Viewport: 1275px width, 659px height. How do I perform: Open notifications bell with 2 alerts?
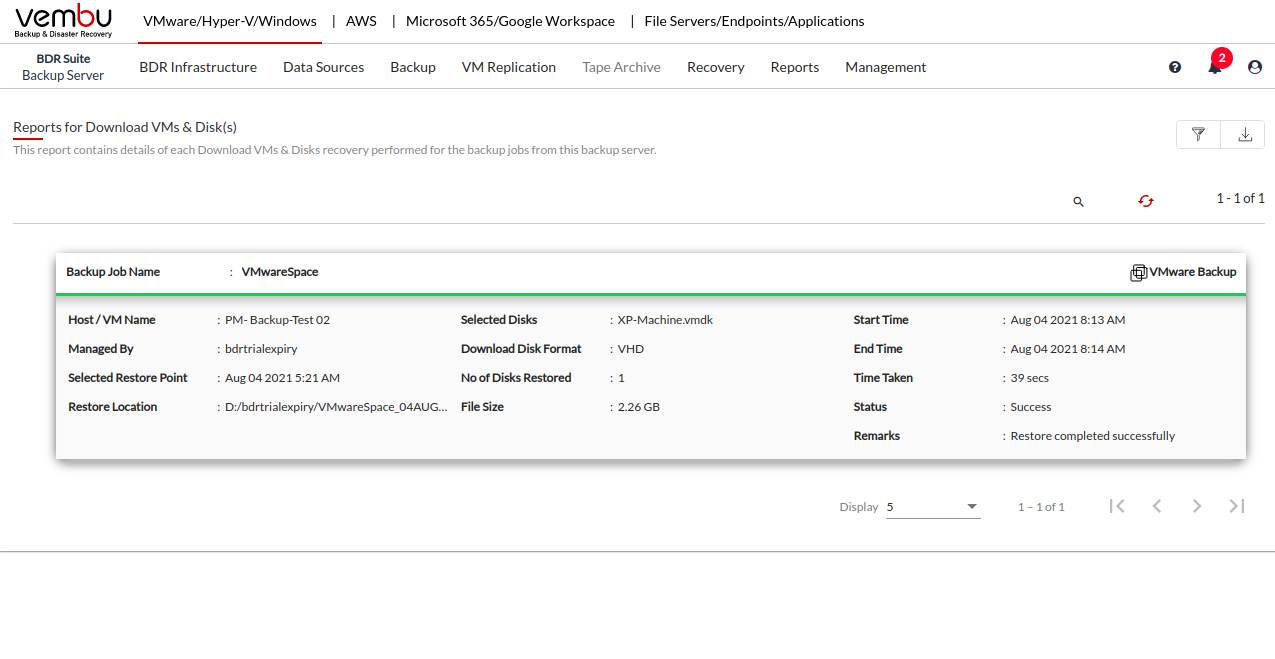point(1215,67)
